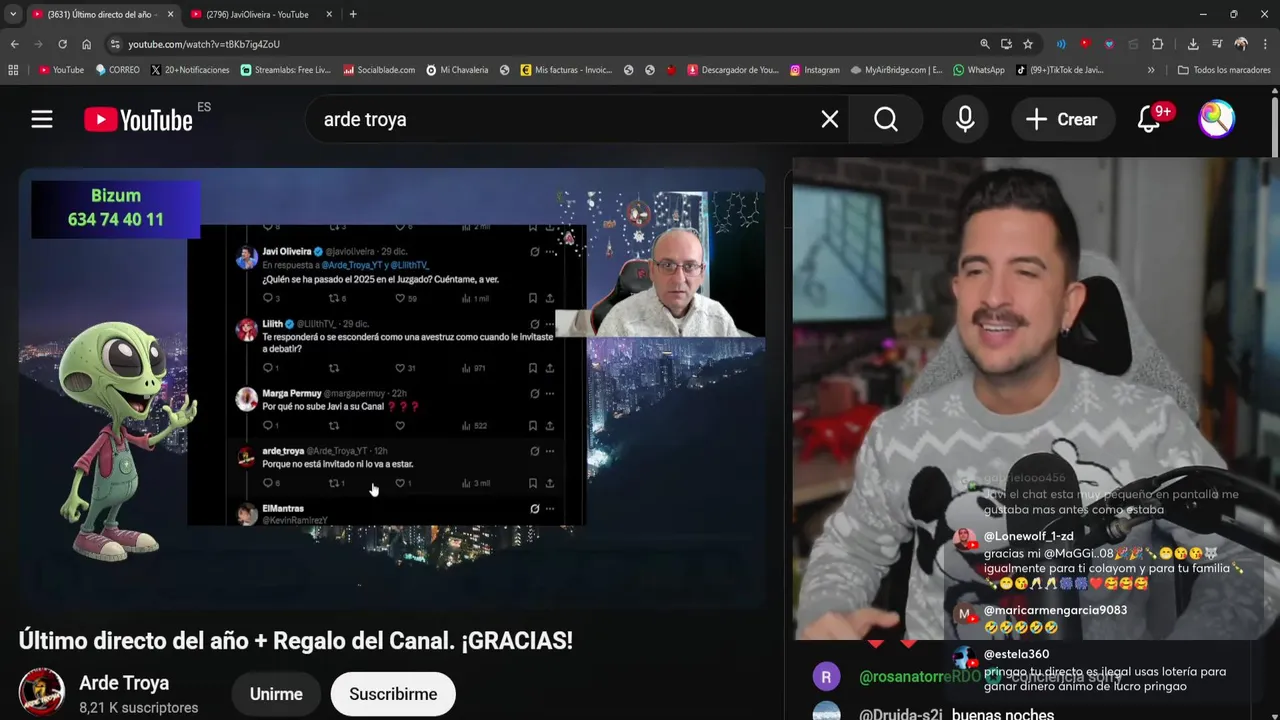Viewport: 1280px width, 720px height.
Task: Open site information icon in address bar
Action: click(115, 44)
